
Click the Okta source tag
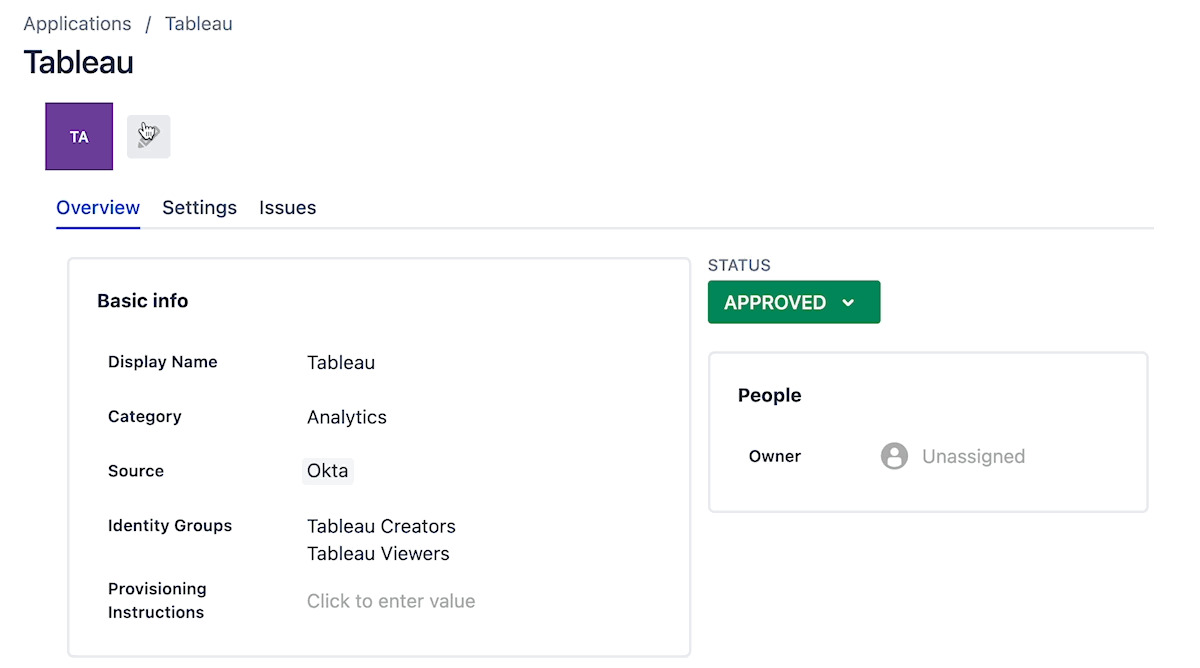(x=328, y=471)
